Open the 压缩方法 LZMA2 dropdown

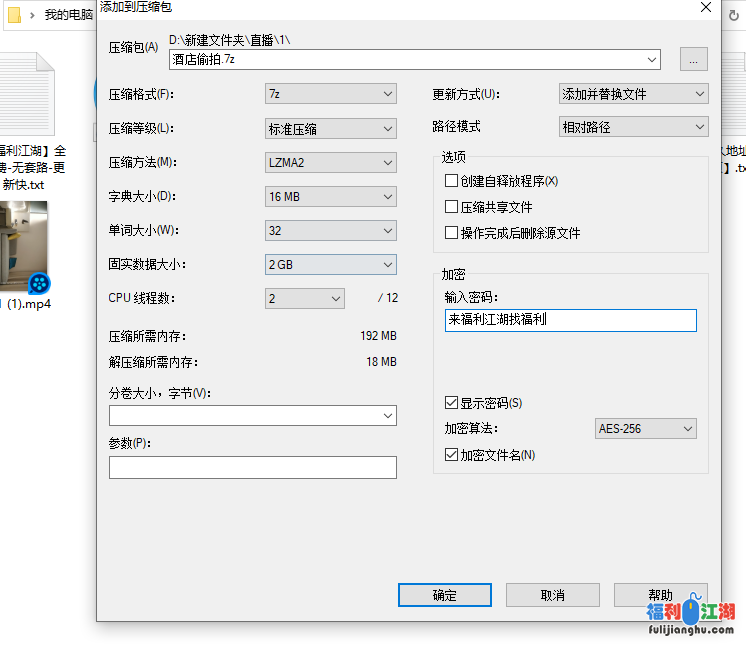pos(330,162)
